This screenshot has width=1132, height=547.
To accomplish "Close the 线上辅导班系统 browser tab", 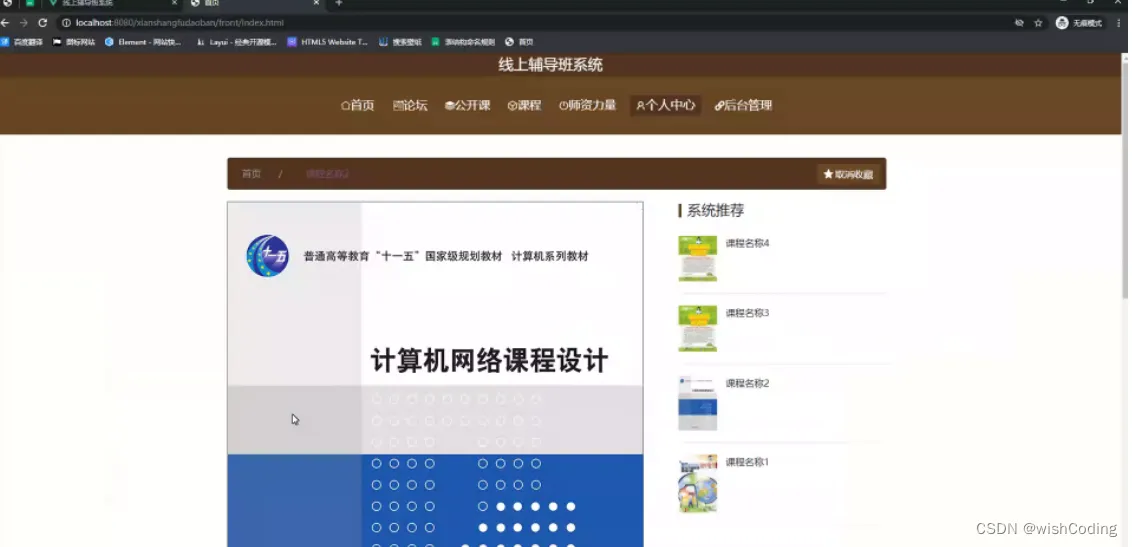I will tap(174, 4).
